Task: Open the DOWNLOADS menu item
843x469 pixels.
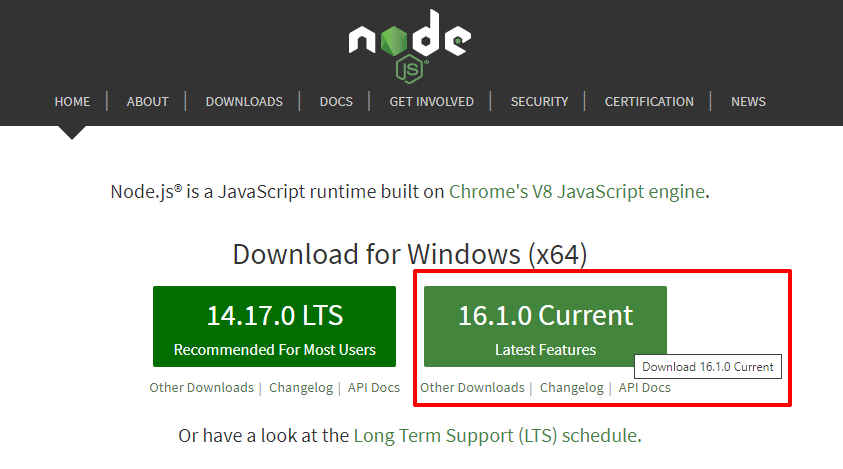Action: pos(244,102)
